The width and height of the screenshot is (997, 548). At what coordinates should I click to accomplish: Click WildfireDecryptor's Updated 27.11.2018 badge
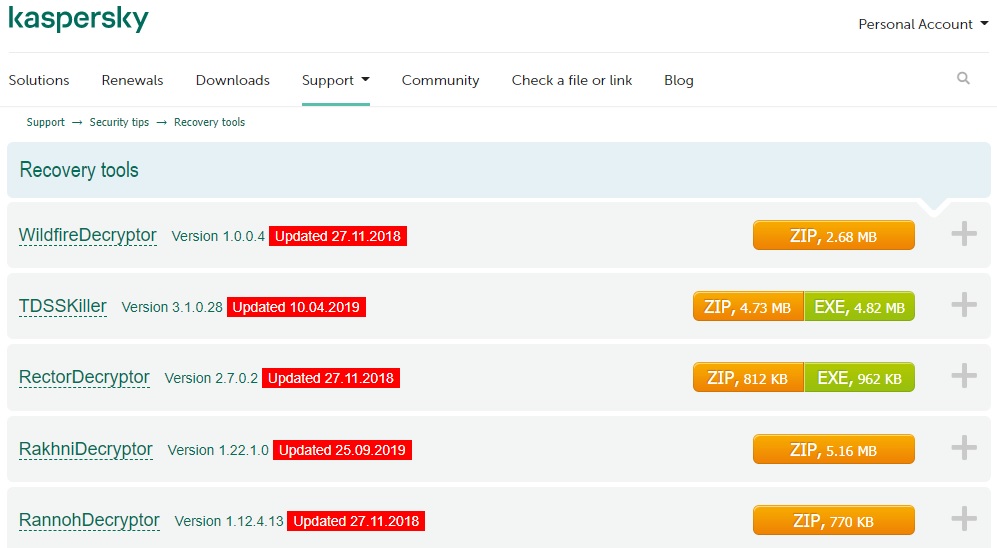[x=338, y=236]
